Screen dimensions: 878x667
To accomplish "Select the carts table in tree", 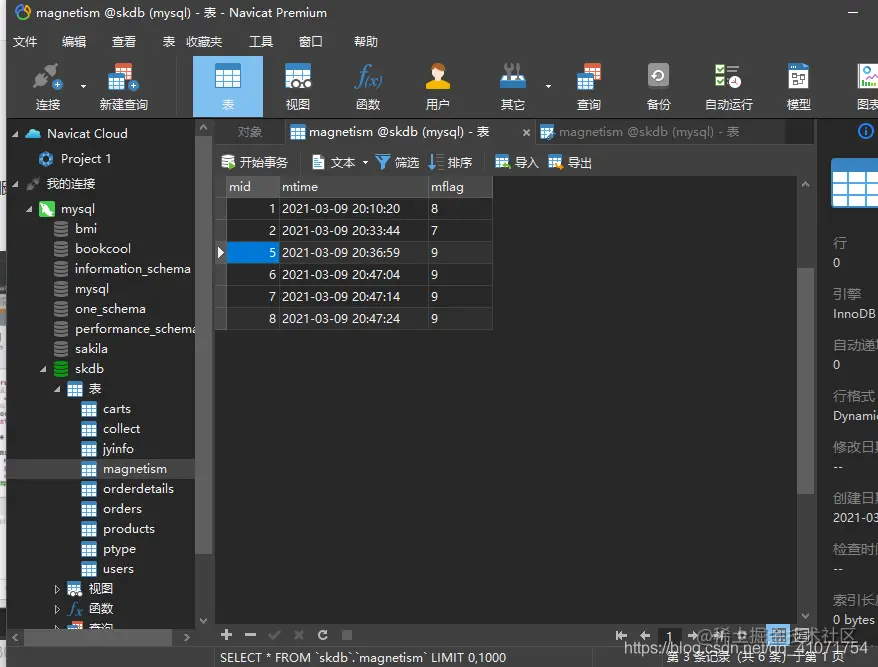I will tap(116, 409).
